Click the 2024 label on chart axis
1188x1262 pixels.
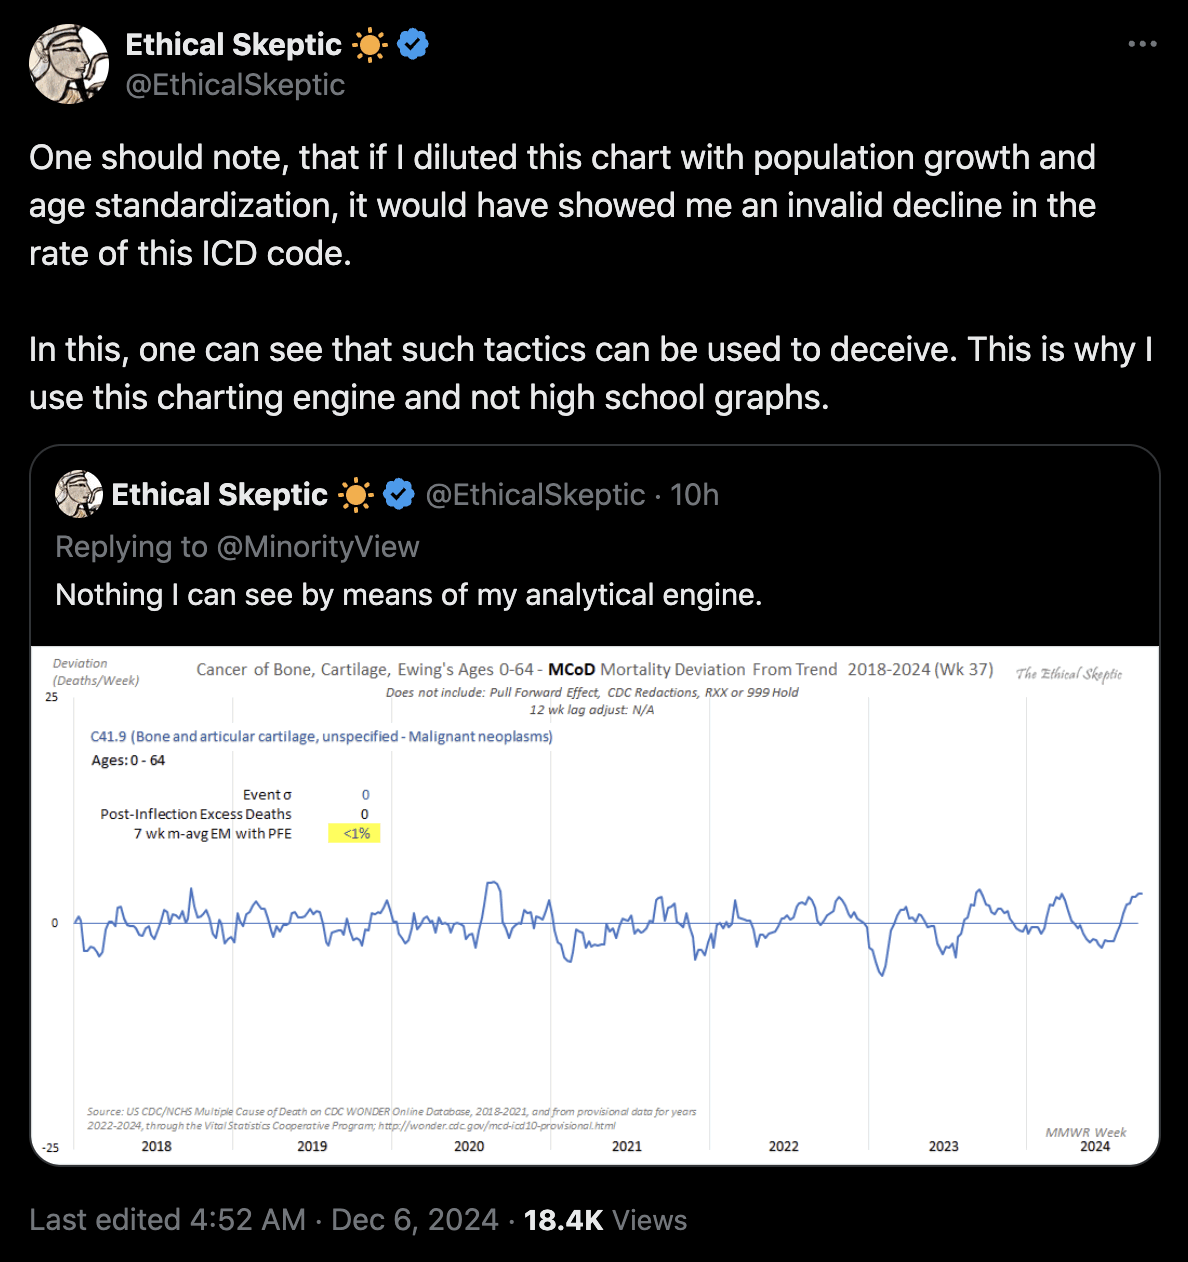point(1095,1146)
